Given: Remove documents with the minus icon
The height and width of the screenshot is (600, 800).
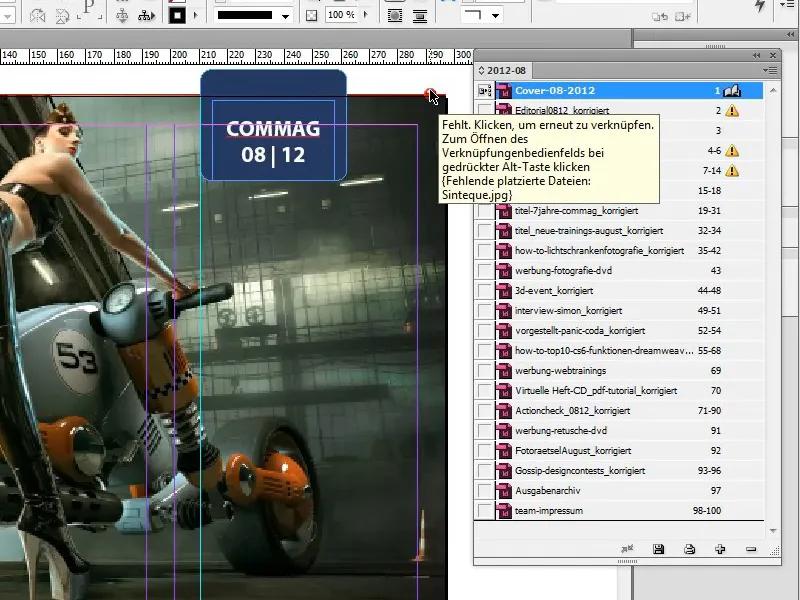Looking at the screenshot, I should tap(751, 549).
